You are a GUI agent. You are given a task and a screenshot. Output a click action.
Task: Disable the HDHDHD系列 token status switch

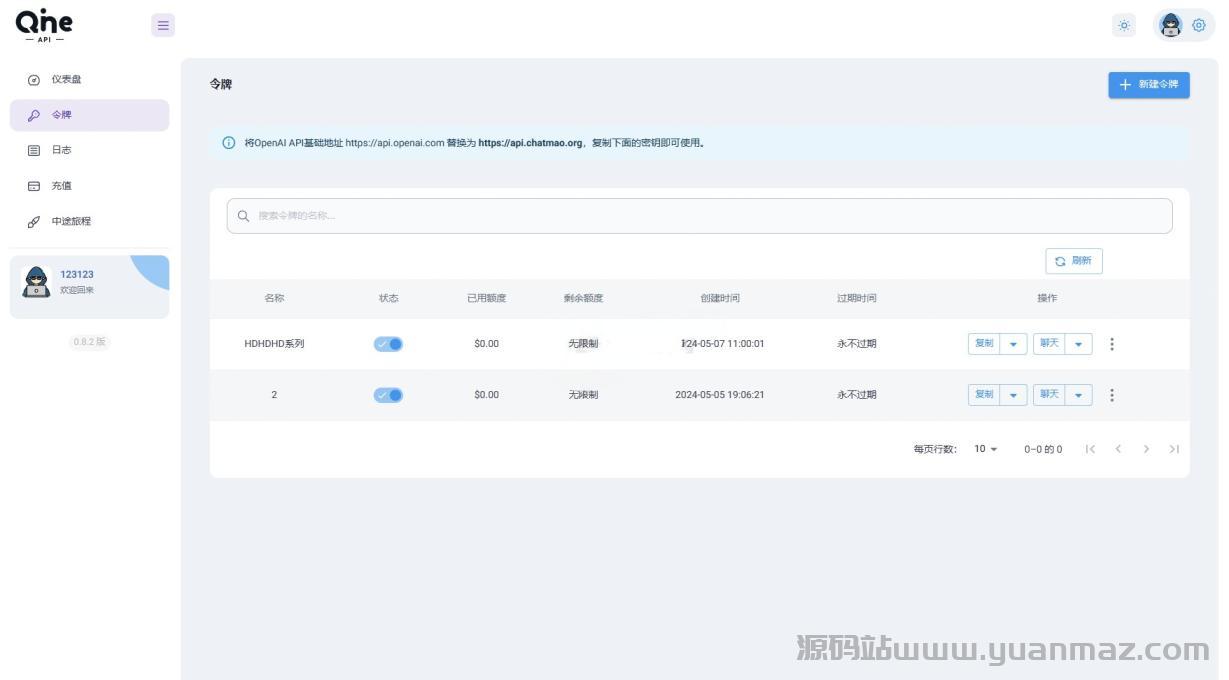click(x=388, y=344)
